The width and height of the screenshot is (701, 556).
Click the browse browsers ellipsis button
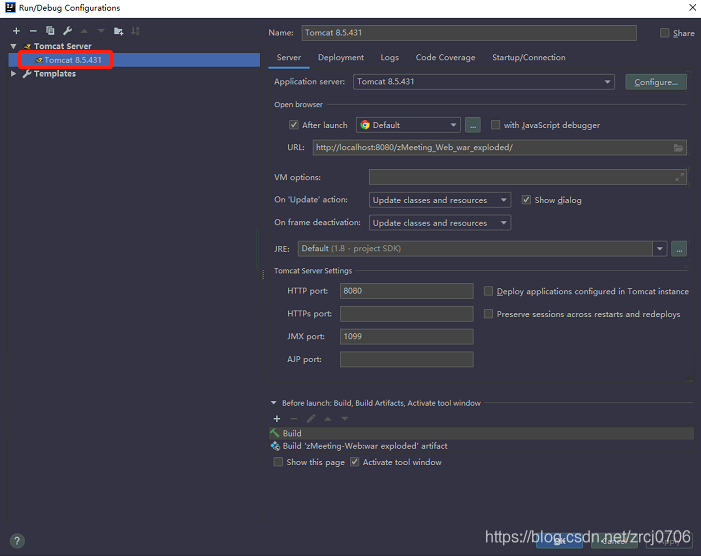click(x=473, y=125)
